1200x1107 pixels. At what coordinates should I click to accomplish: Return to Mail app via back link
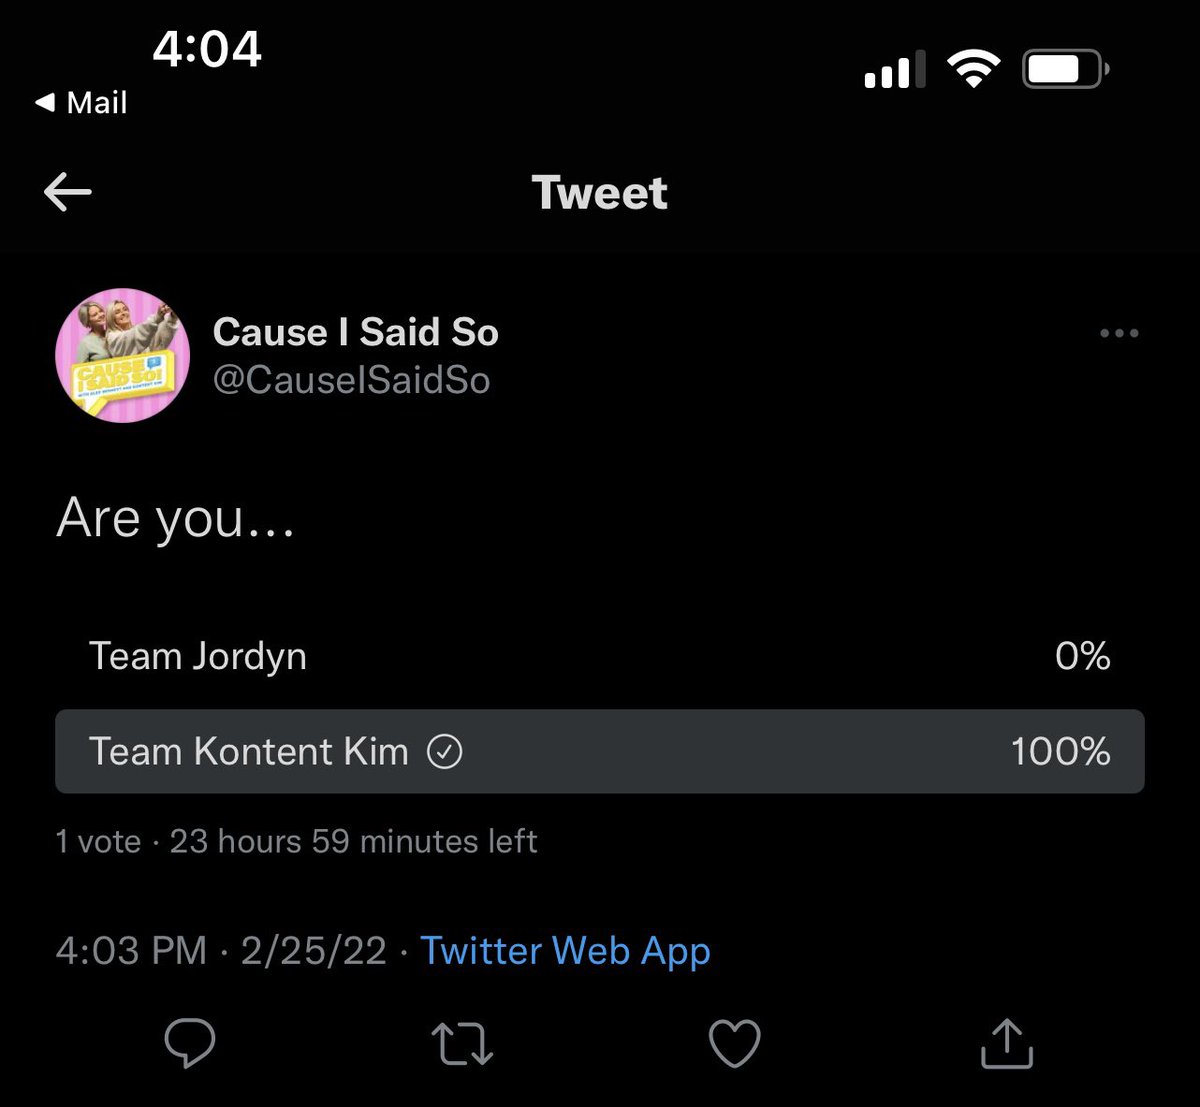[81, 103]
